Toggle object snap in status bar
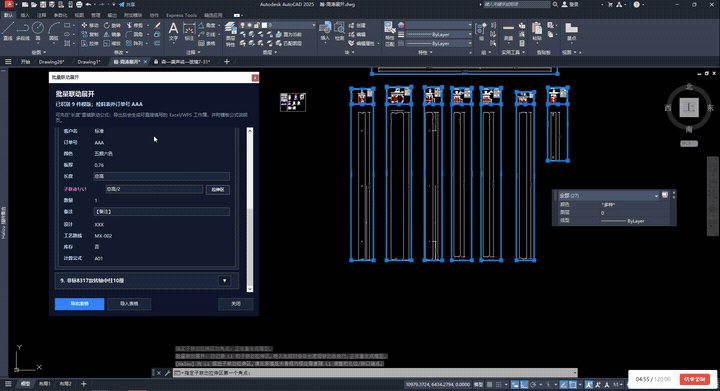This screenshot has height=391, width=720. (573, 385)
